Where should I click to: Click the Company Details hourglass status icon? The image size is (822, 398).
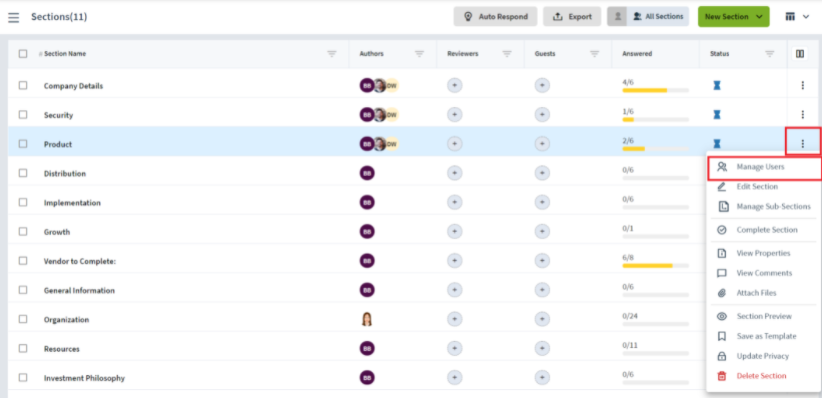pos(717,85)
